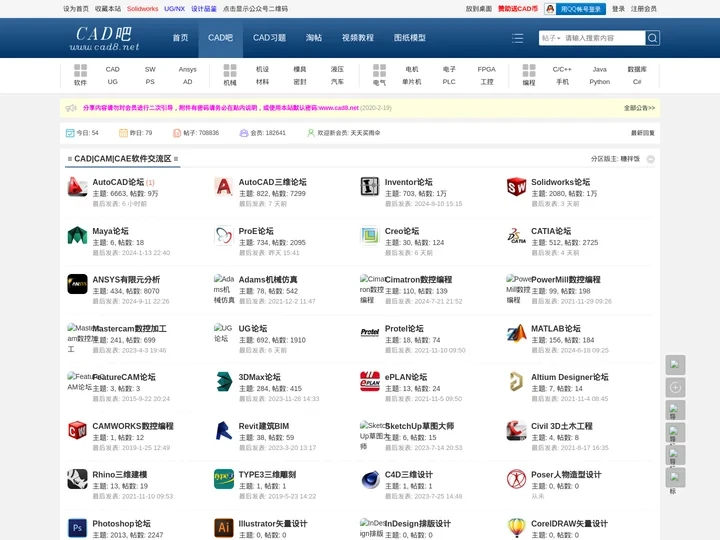Click the 3DMax论坛 teal icon

click(x=224, y=382)
